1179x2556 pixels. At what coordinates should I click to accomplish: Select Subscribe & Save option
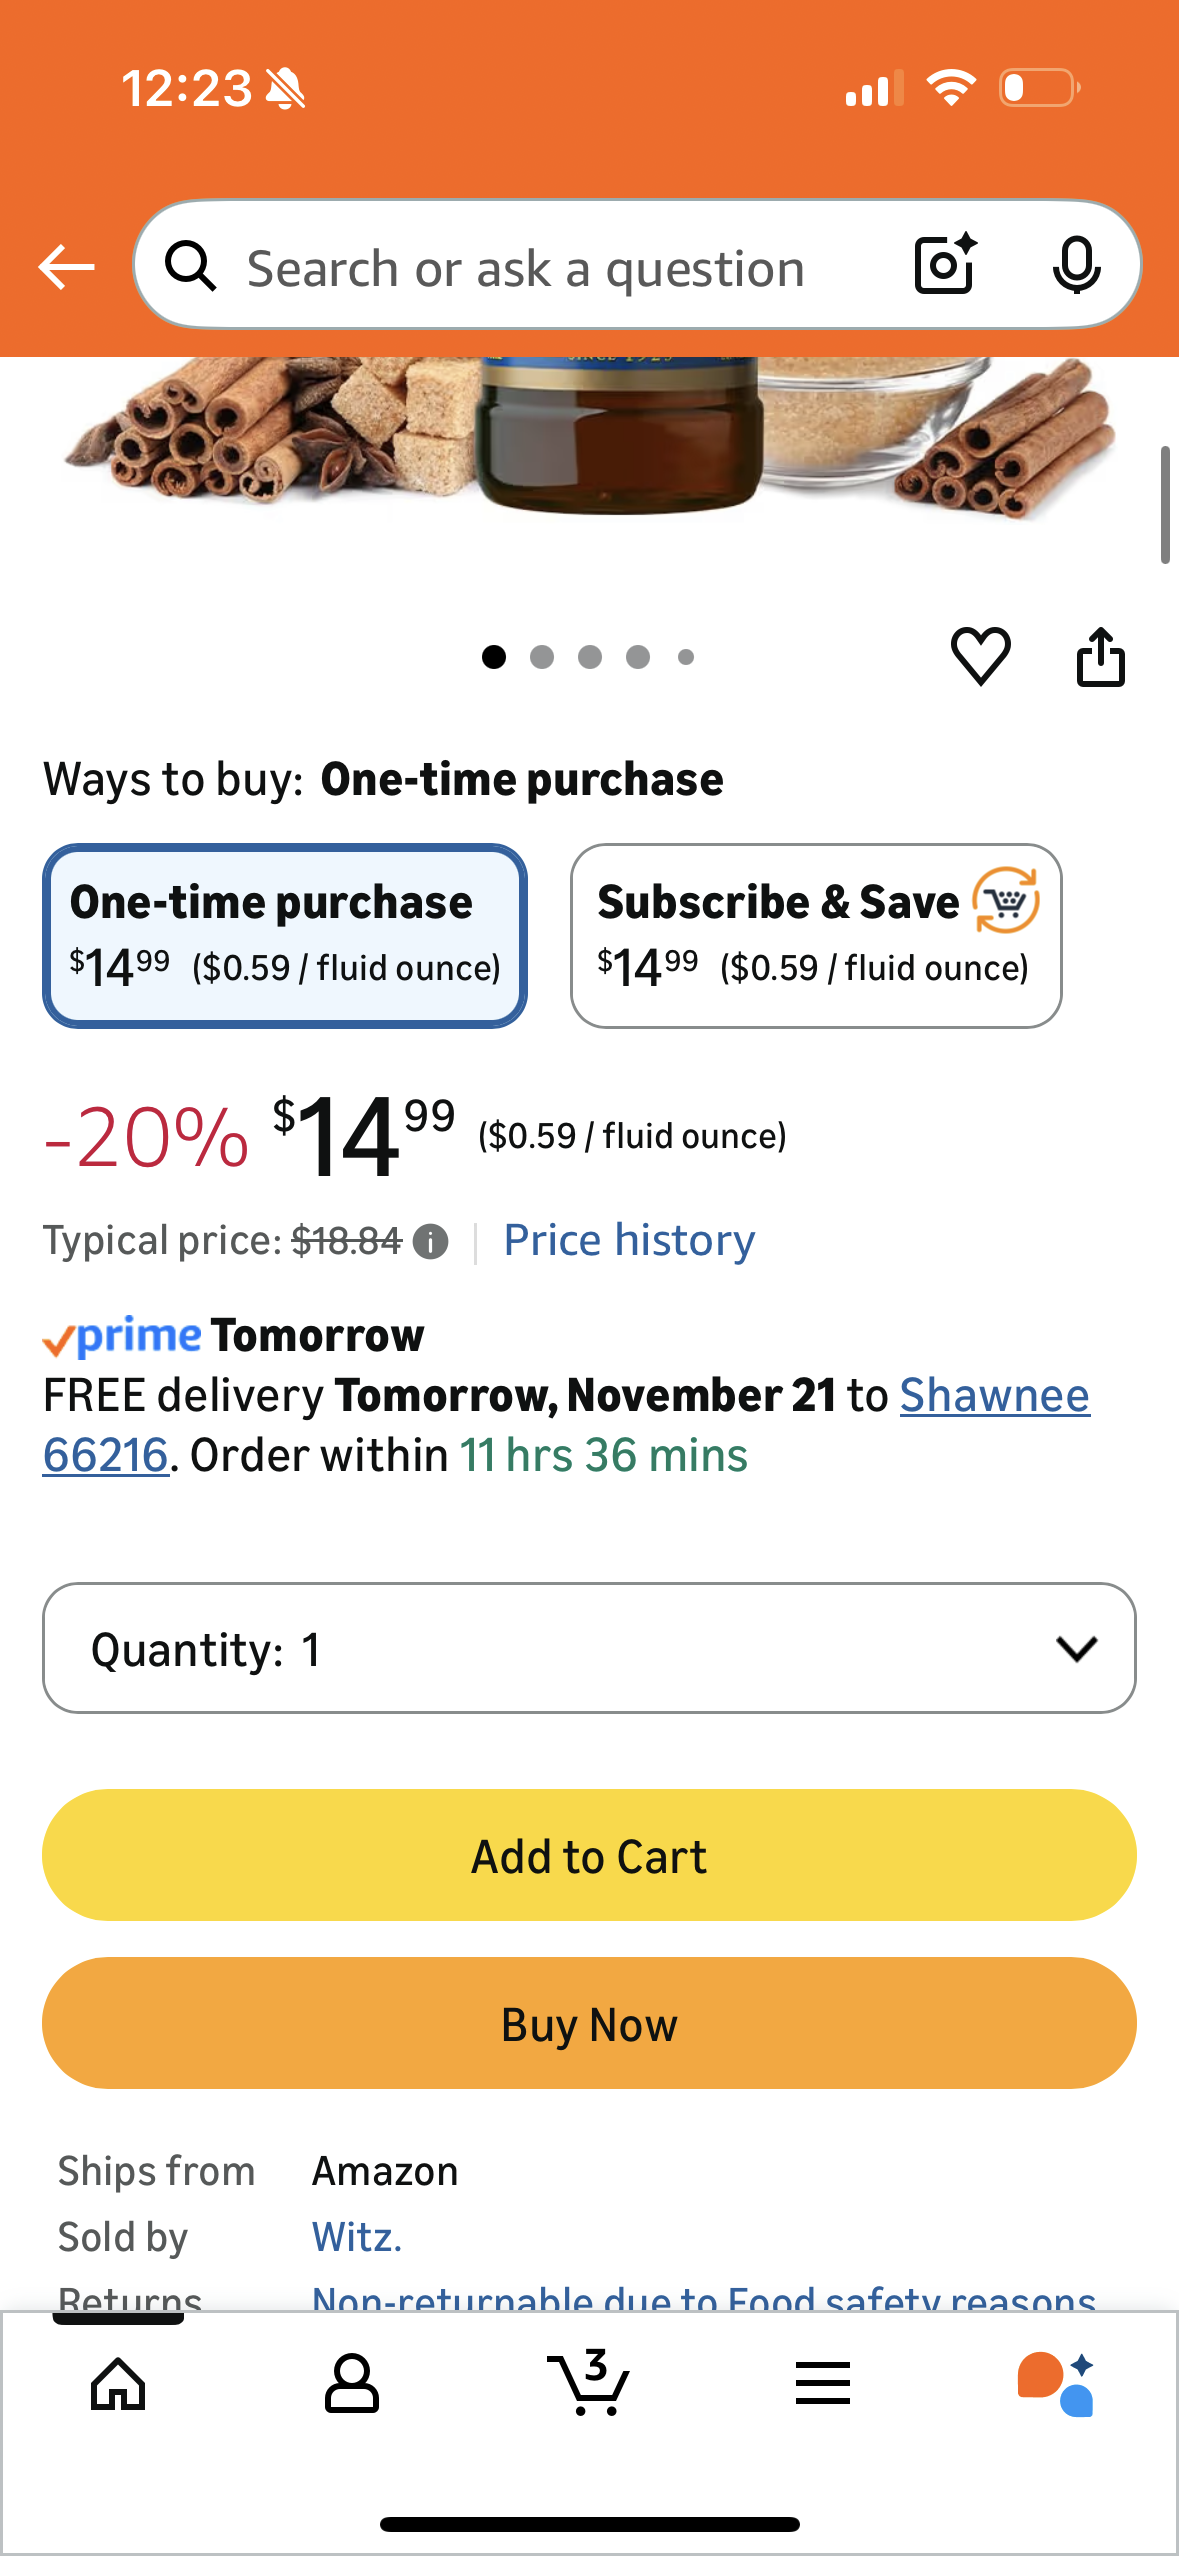point(816,936)
